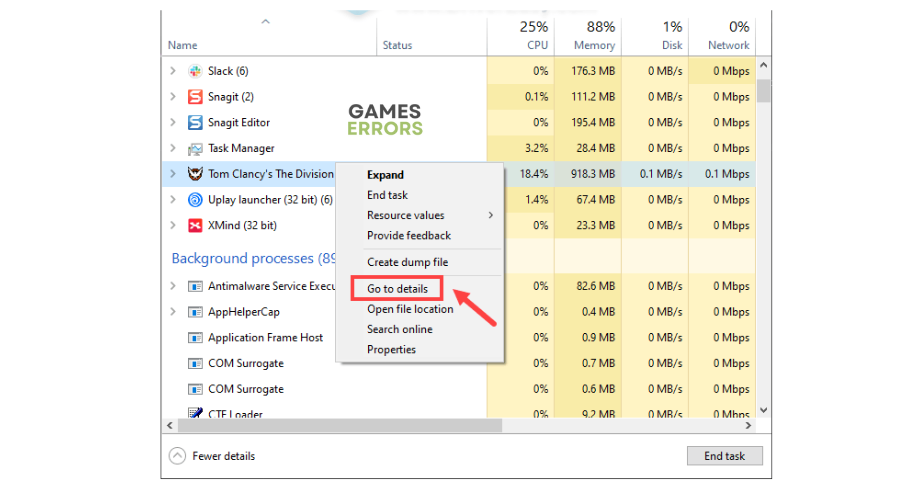The image size is (900, 500).
Task: Click the Antimalware Service Executable icon
Action: tap(195, 286)
